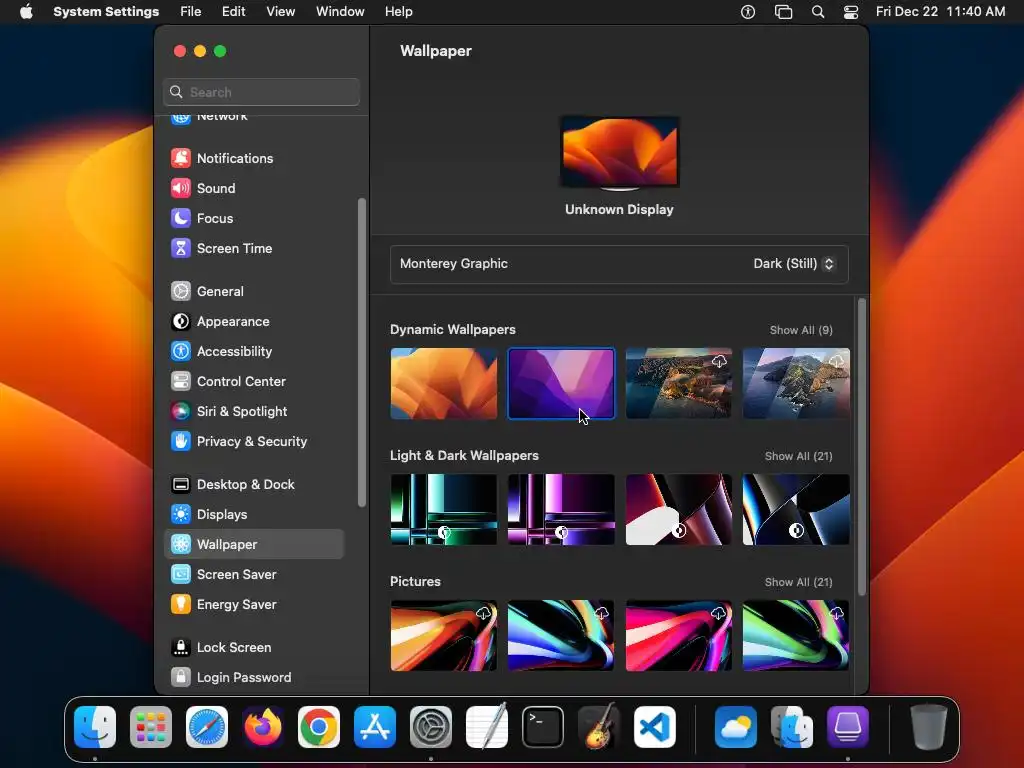Show all 9 Dynamic Wallpapers
Image resolution: width=1024 pixels, height=768 pixels.
[801, 330]
